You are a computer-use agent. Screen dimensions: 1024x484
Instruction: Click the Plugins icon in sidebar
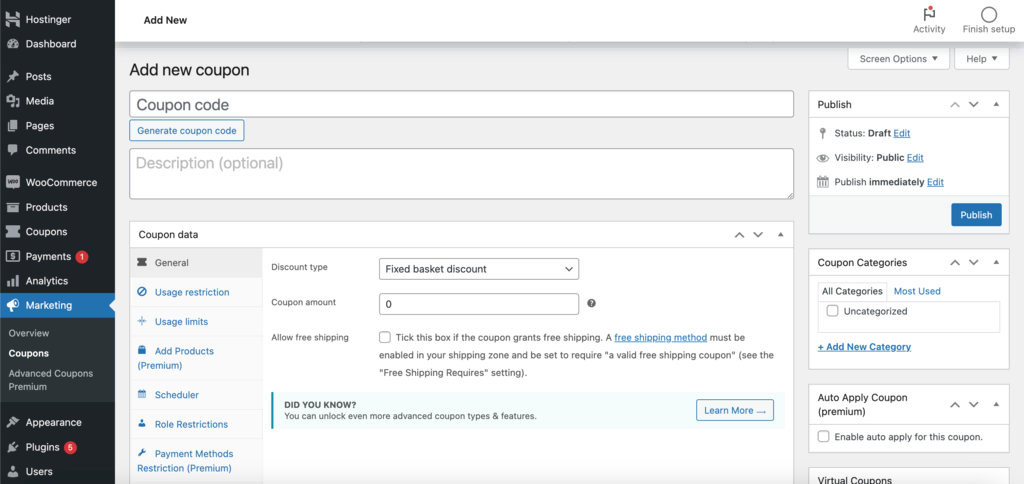tap(12, 447)
